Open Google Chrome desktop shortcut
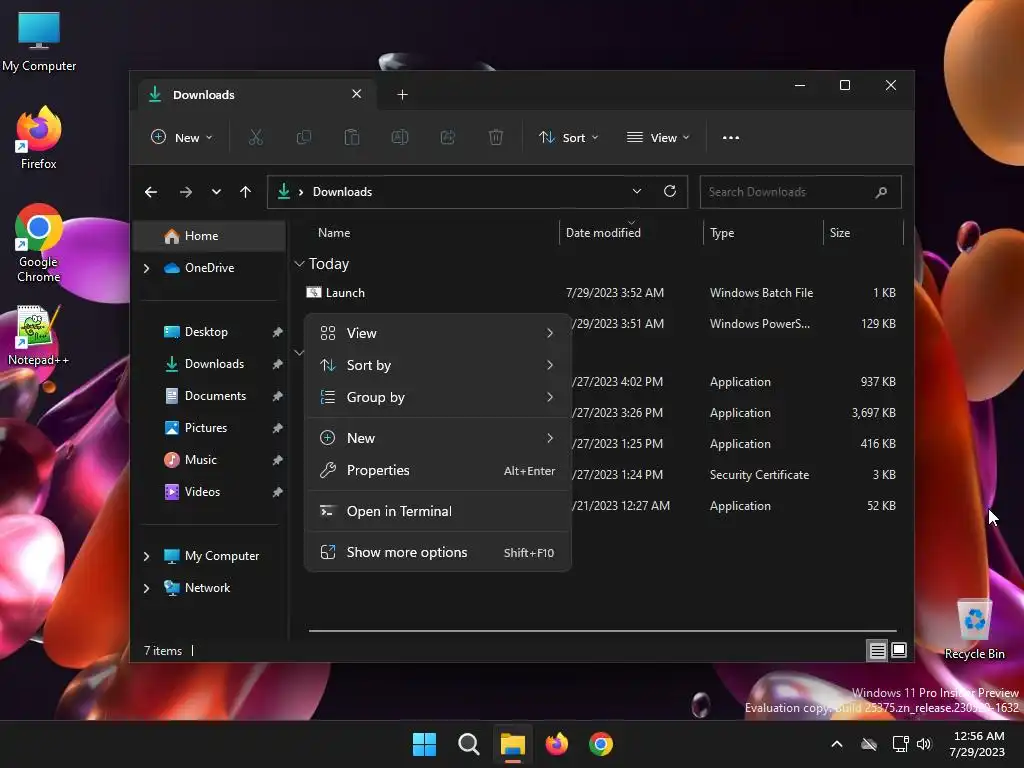The width and height of the screenshot is (1024, 768). (39, 243)
